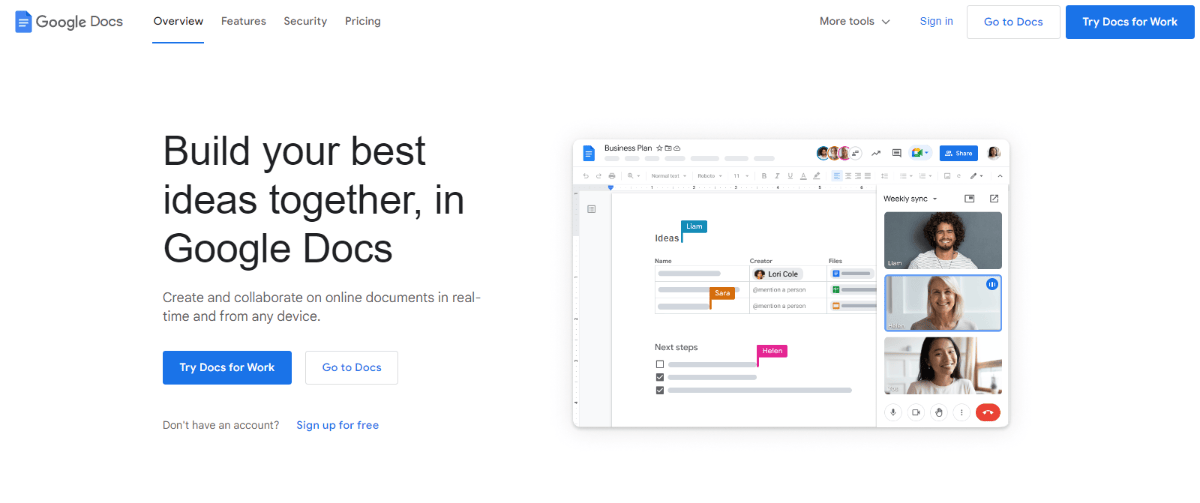
Task: Raise hand in the Weekly sync call
Action: coord(938,412)
